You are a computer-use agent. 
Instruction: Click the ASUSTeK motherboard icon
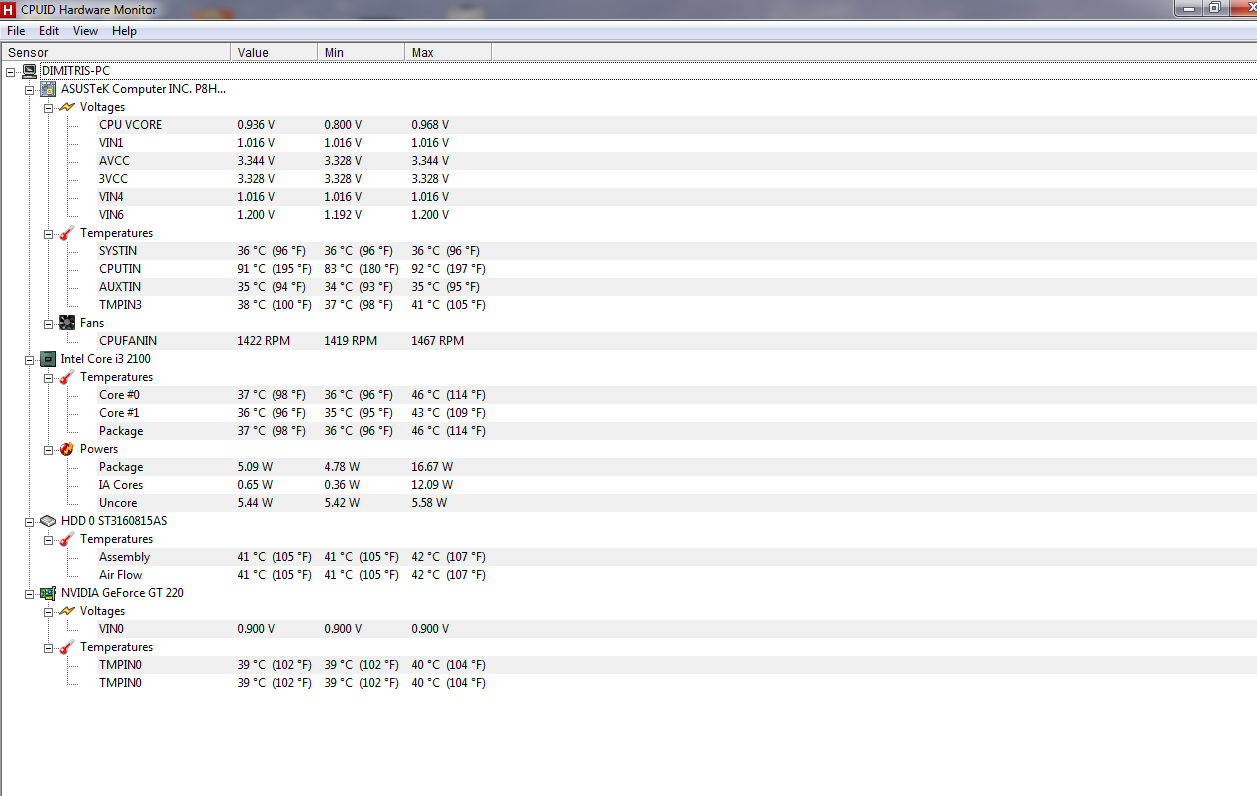coord(48,89)
